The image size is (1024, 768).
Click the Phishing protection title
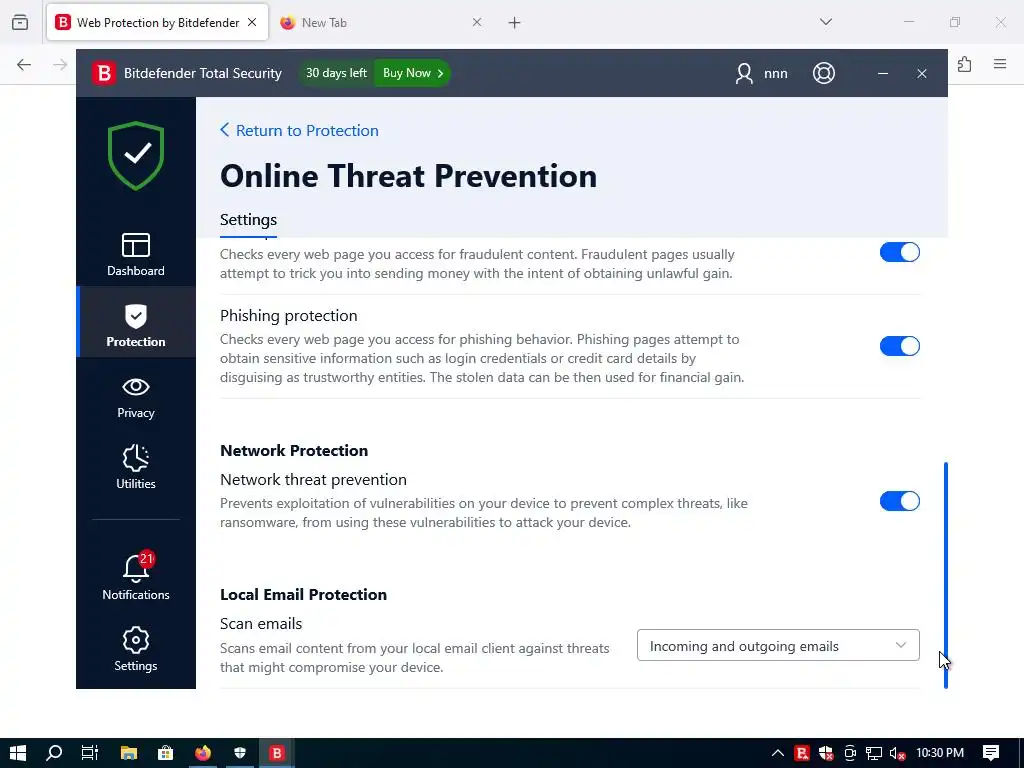(289, 315)
